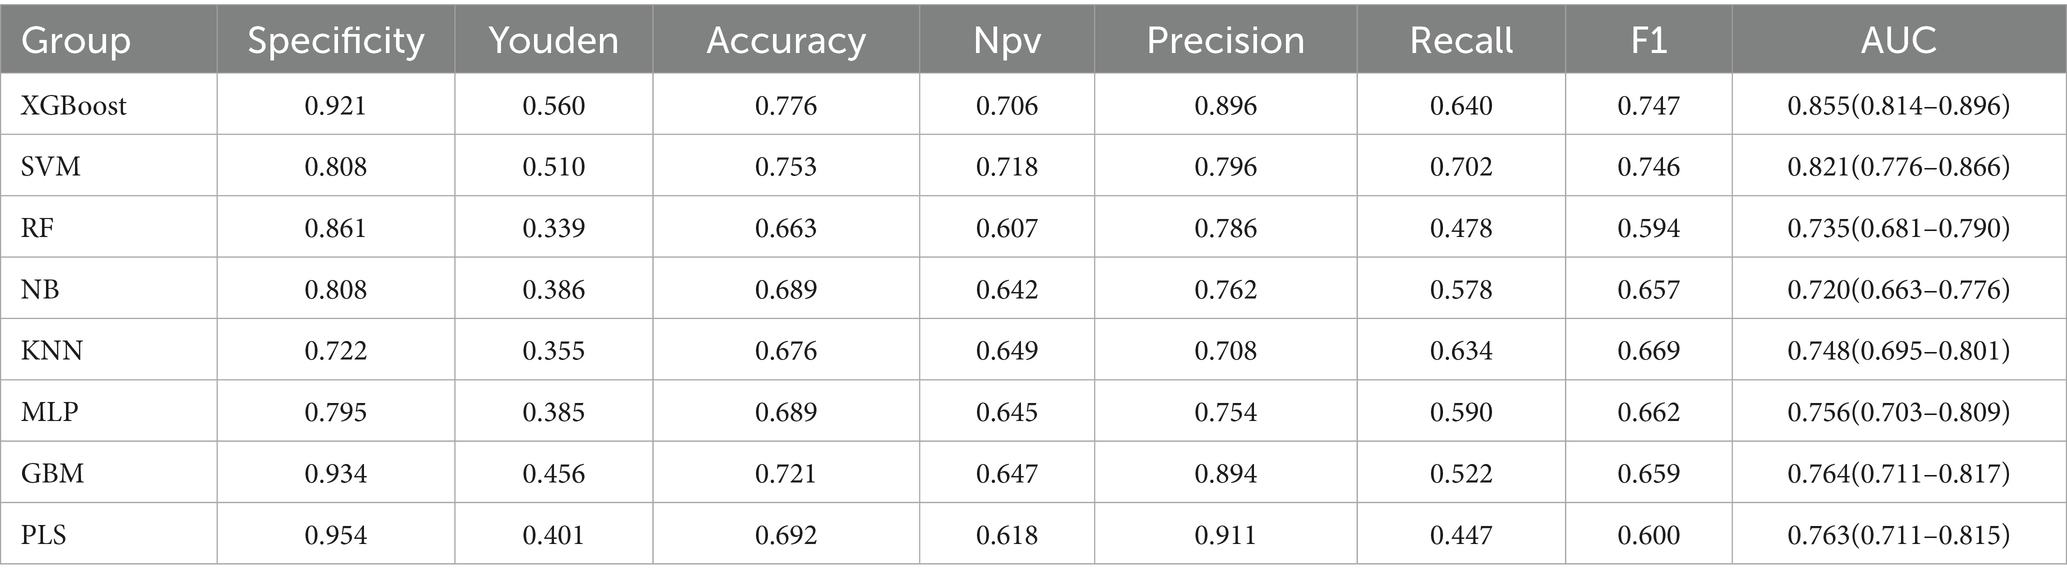Image resolution: width=2067 pixels, height=582 pixels.
Task: Click the Specificity column header
Action: pyautogui.click(x=336, y=40)
